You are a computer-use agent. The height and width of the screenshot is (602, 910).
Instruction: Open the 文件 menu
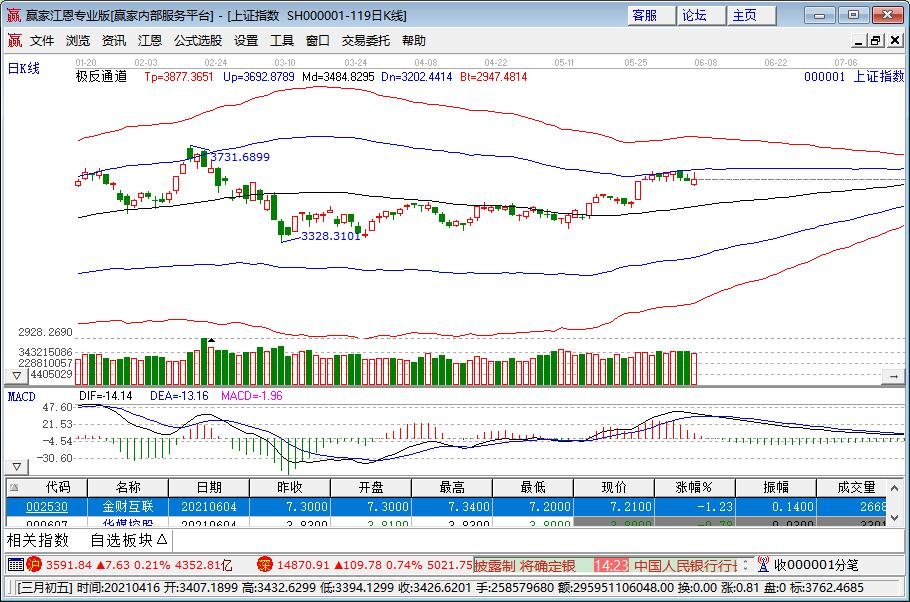tap(42, 41)
